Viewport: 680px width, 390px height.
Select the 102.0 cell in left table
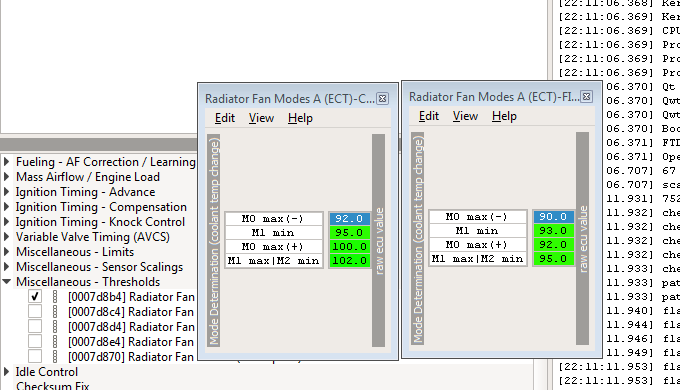tap(349, 260)
